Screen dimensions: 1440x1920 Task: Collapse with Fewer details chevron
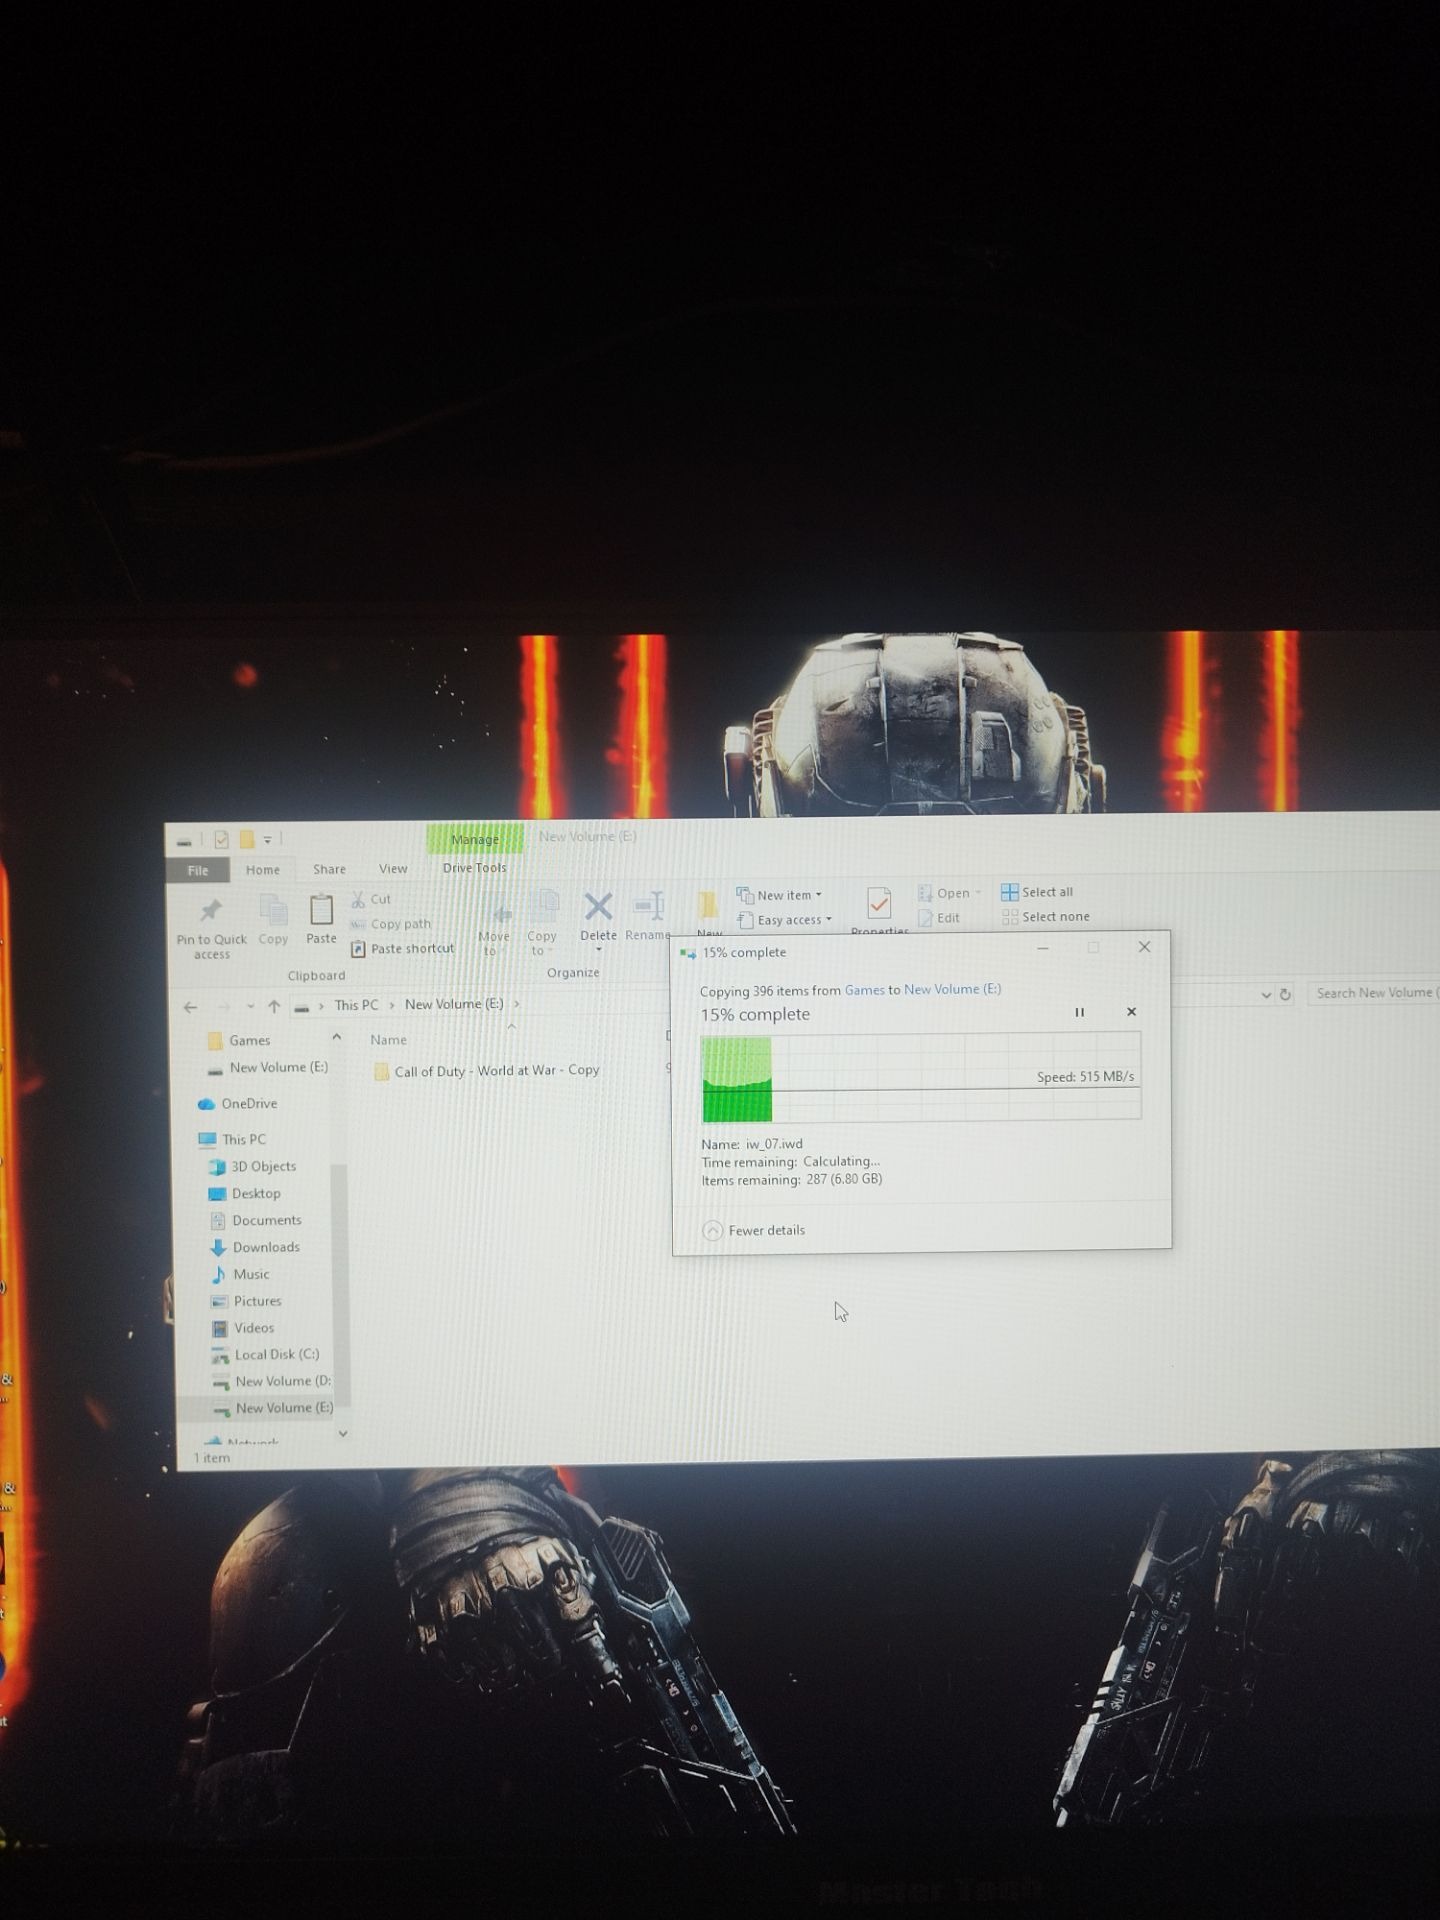point(712,1231)
